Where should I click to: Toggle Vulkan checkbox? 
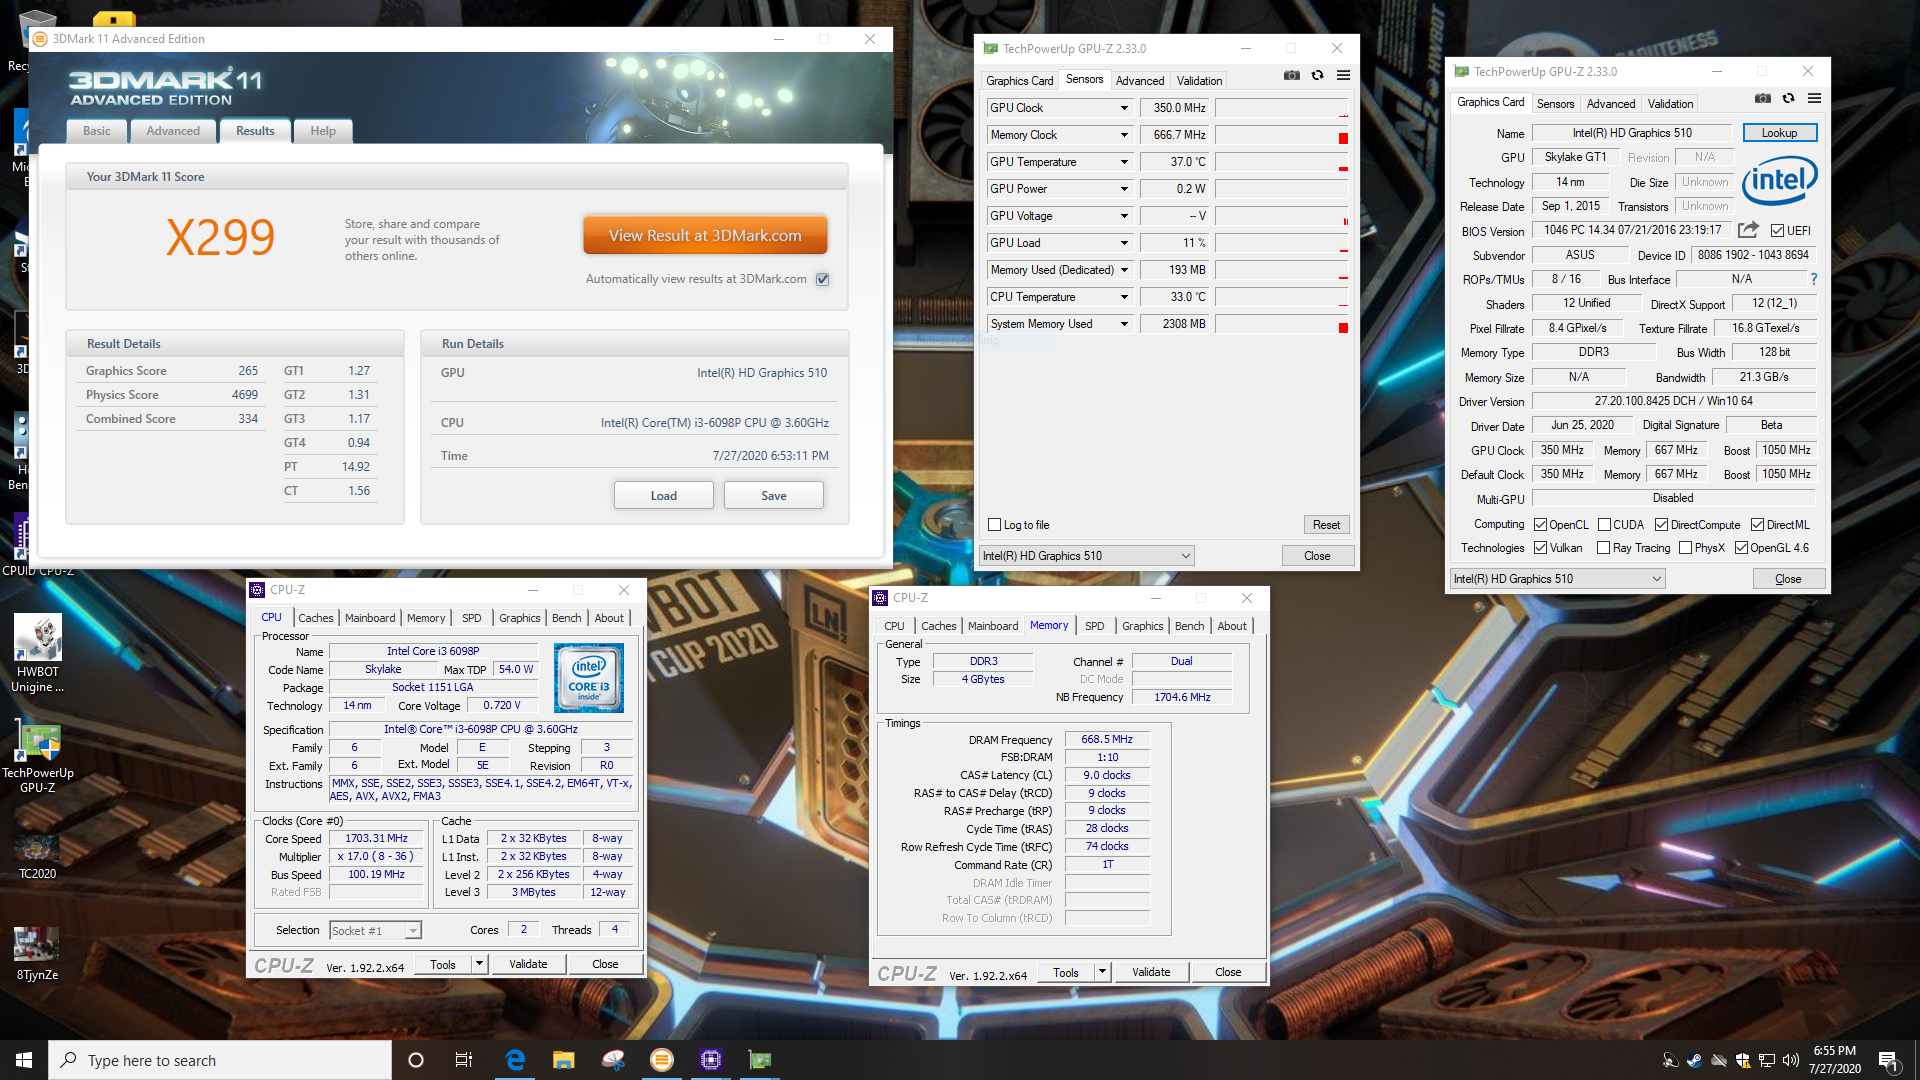(x=1541, y=548)
